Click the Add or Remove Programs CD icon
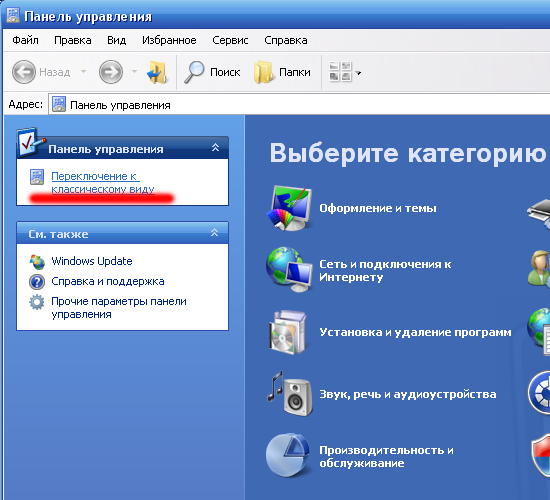Screen dimensions: 550x500 (x=288, y=332)
